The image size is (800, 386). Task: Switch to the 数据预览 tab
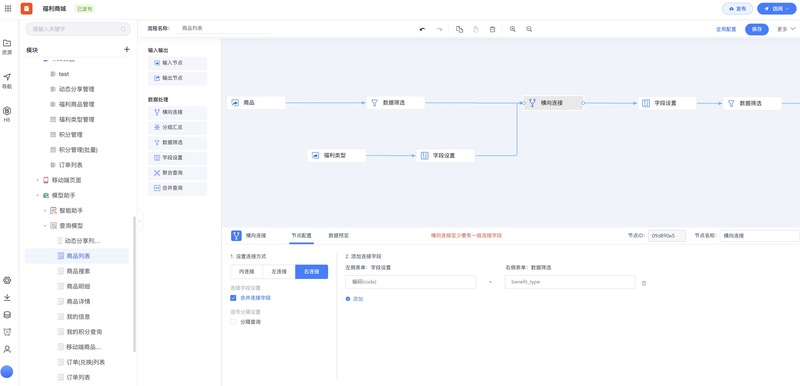339,236
